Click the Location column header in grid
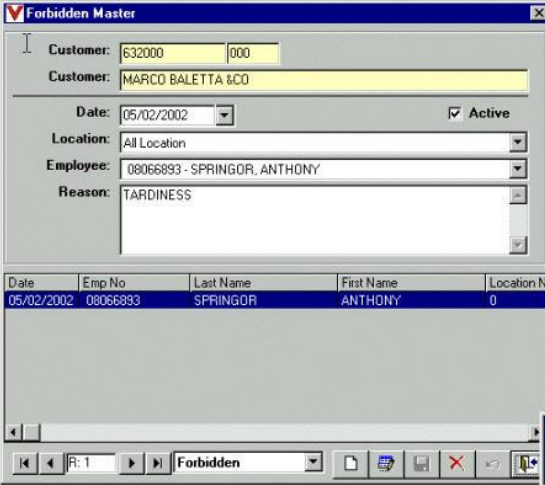Screen dimensions: 545x485 coord(515,283)
